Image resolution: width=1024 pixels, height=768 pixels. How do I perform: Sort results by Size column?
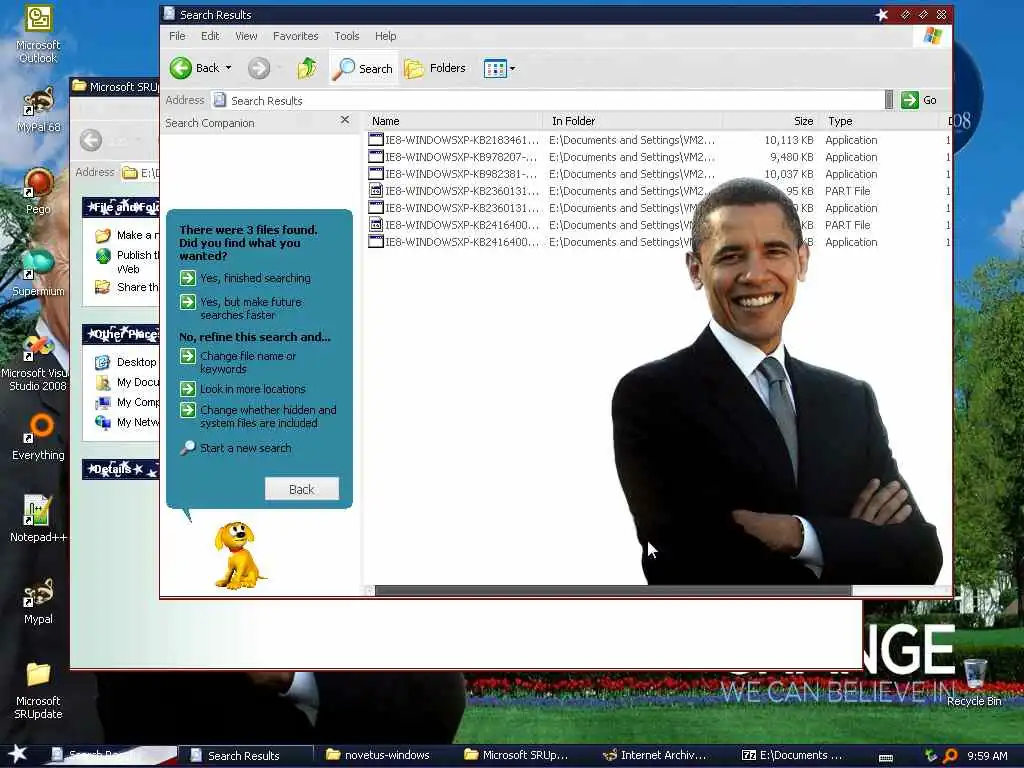770,121
